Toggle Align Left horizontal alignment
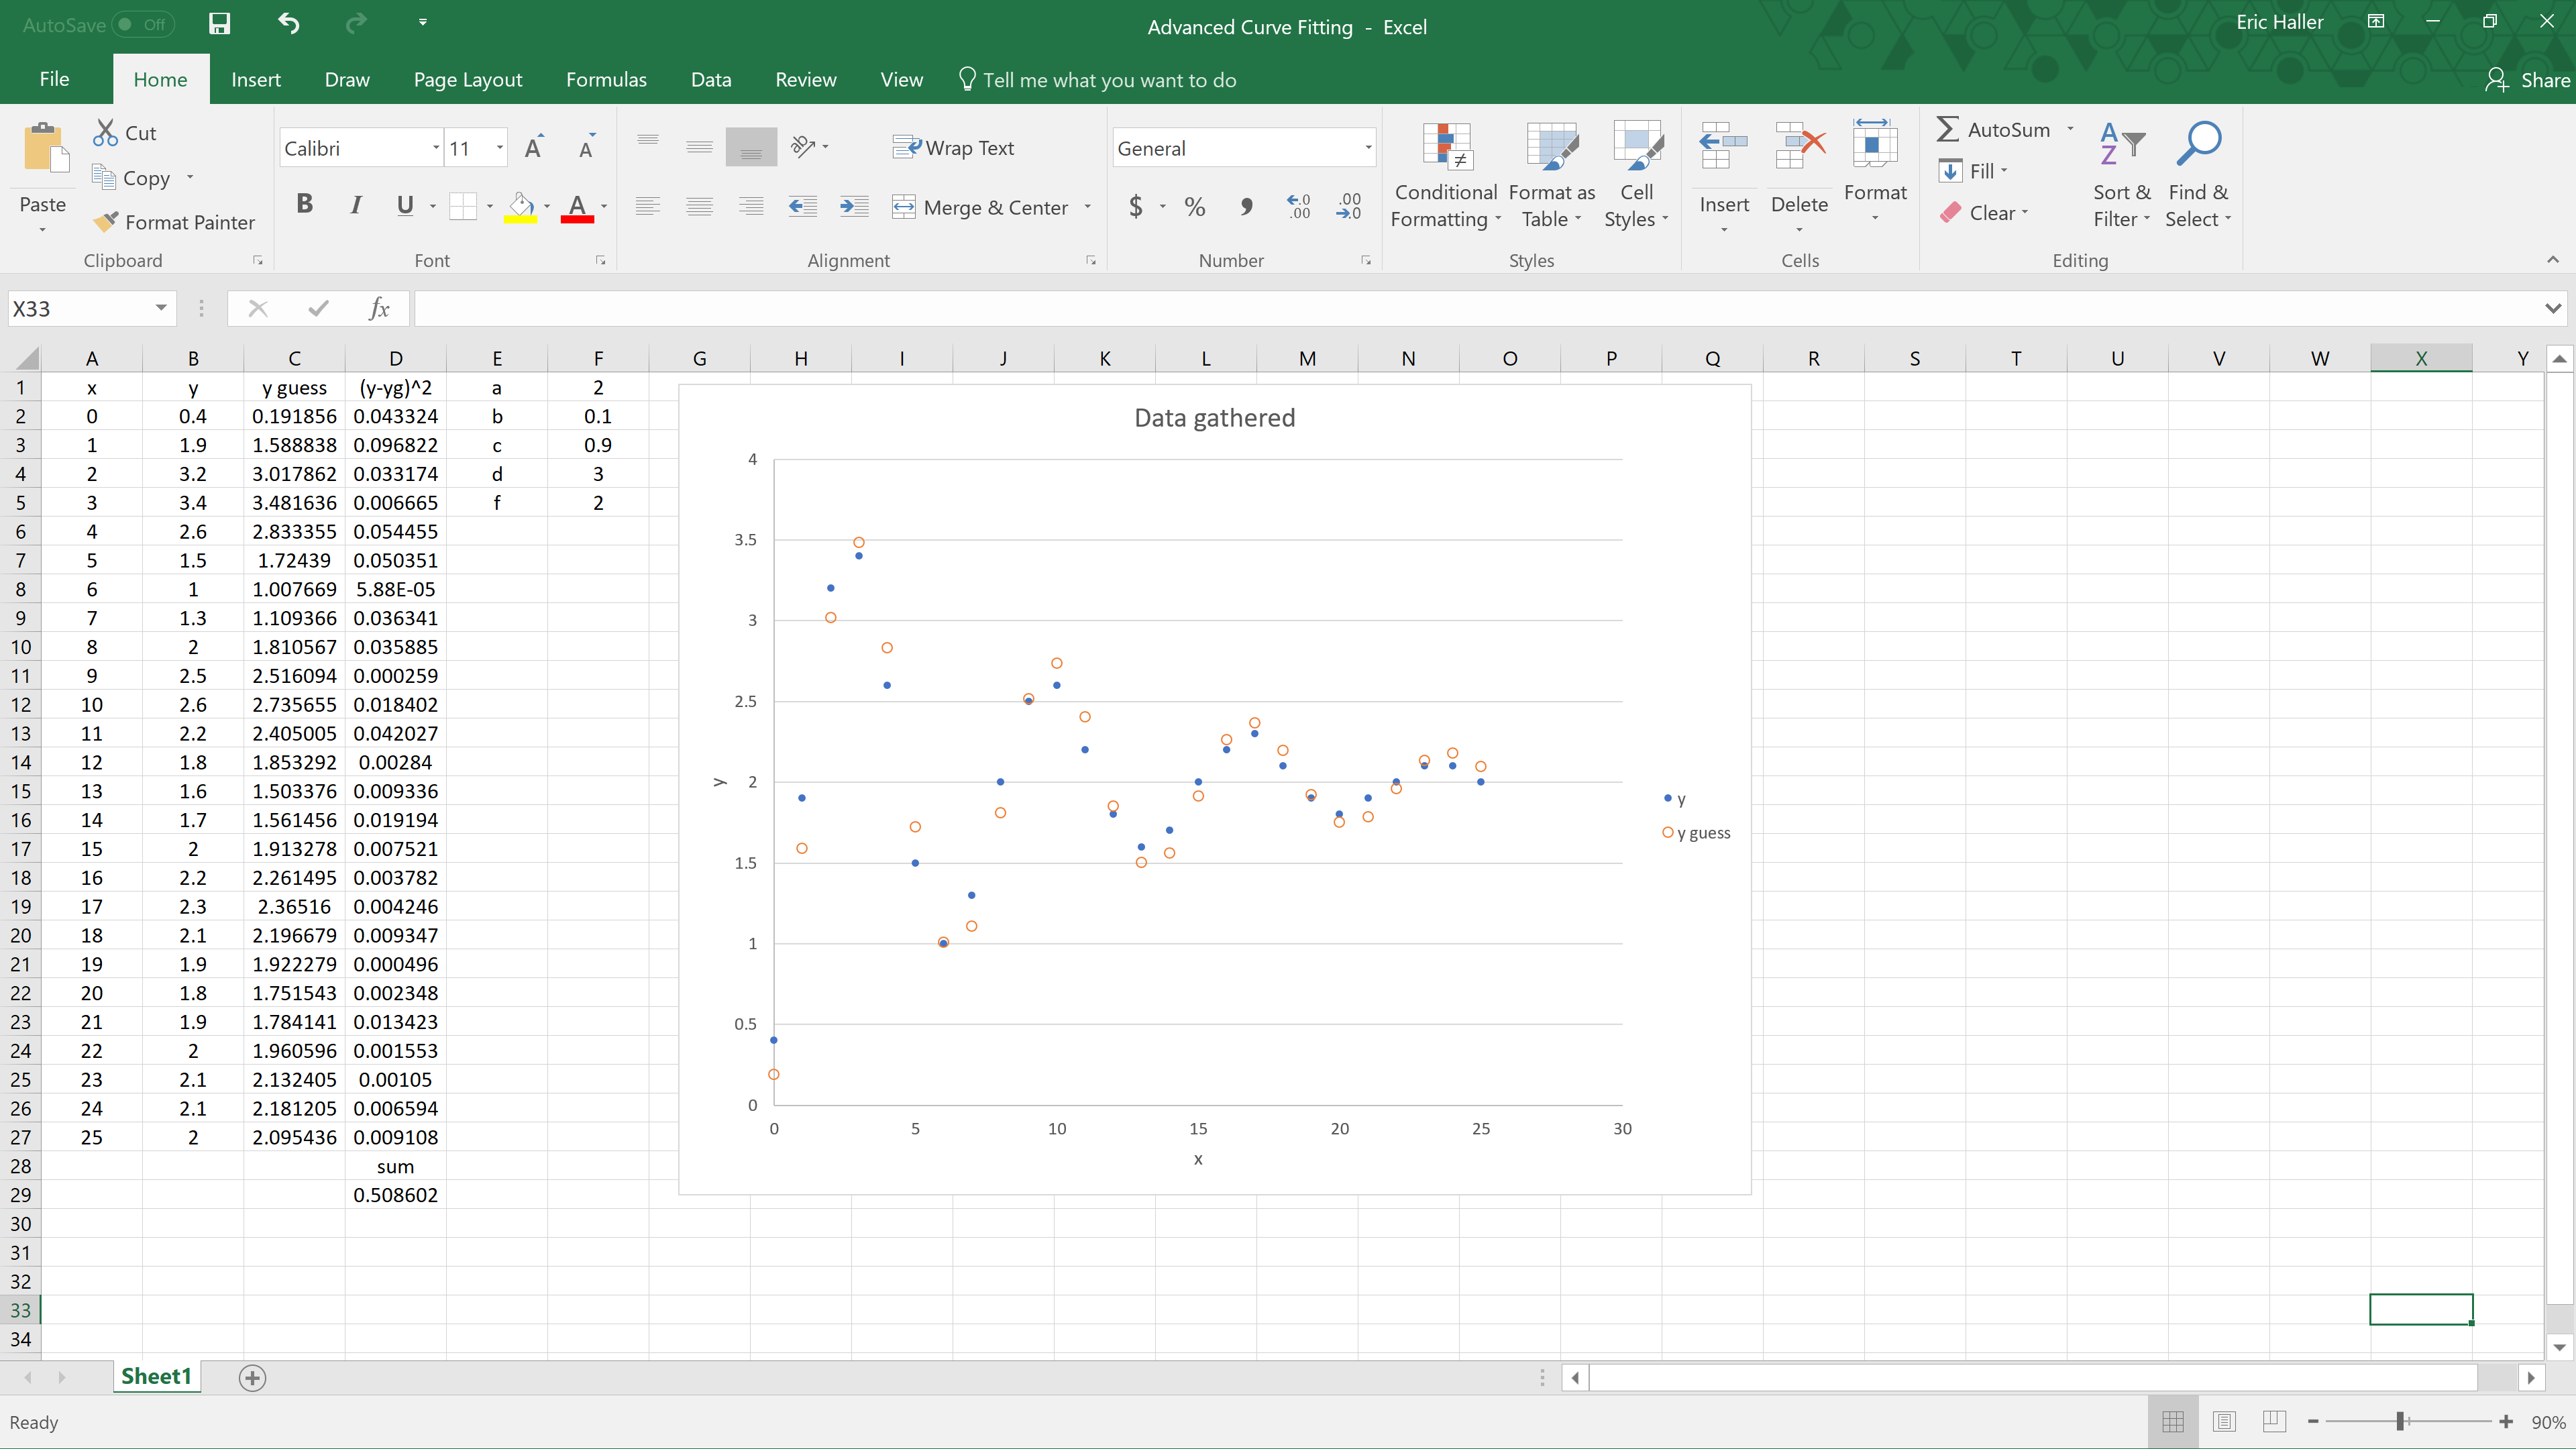Screen dimensions: 2576x1449 [x=648, y=207]
